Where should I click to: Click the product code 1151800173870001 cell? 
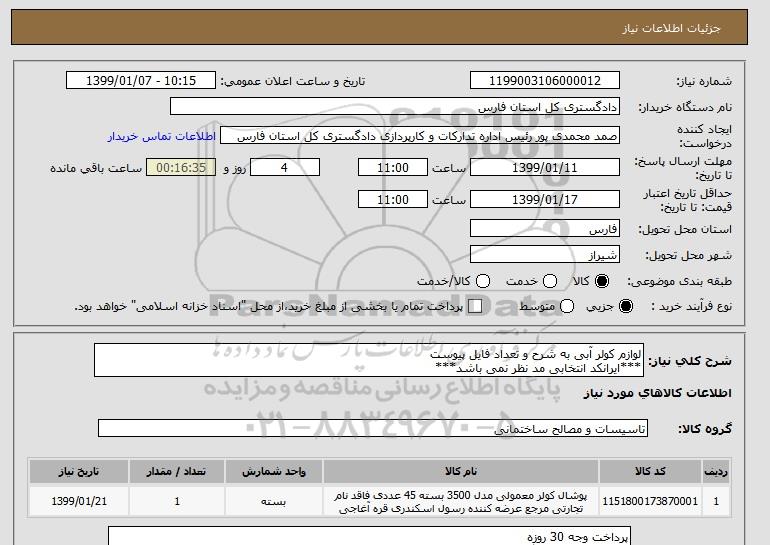(x=650, y=501)
